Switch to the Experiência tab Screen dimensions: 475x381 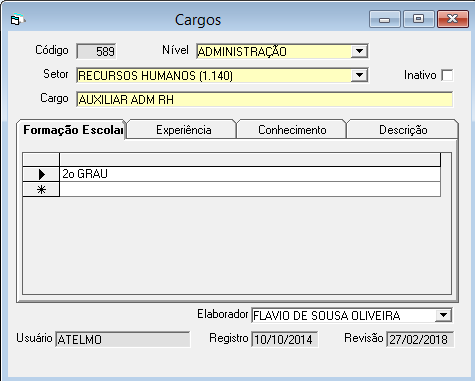click(x=183, y=130)
